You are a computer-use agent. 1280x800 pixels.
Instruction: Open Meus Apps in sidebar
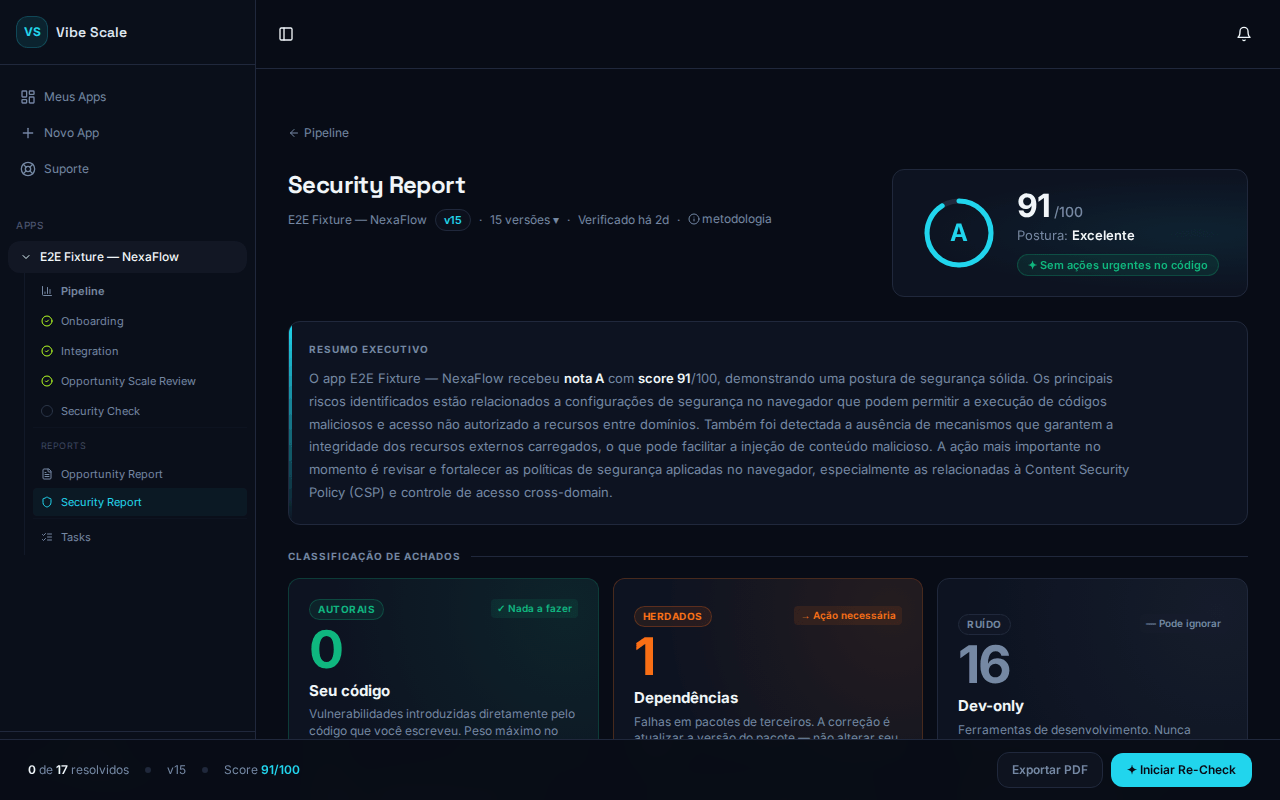127,97
